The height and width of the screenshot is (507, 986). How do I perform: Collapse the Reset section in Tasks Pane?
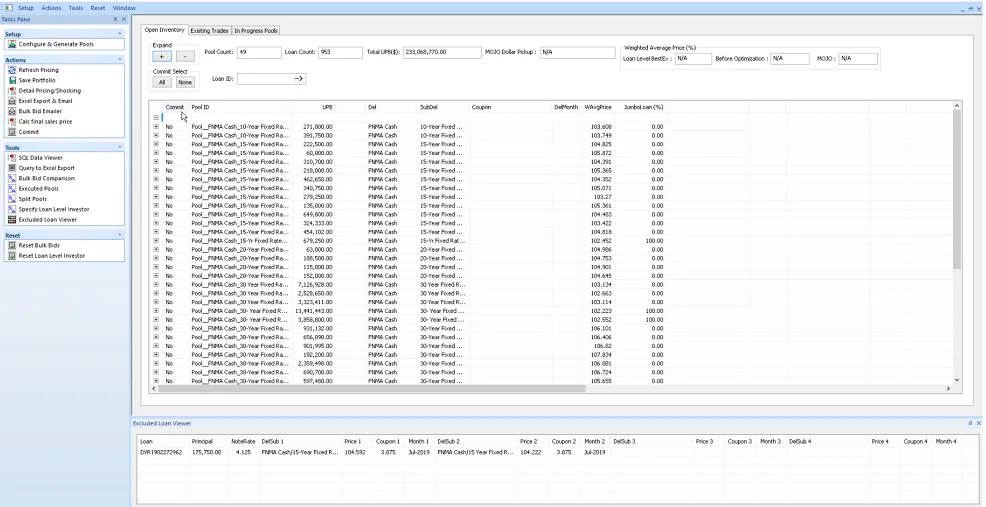[119, 235]
